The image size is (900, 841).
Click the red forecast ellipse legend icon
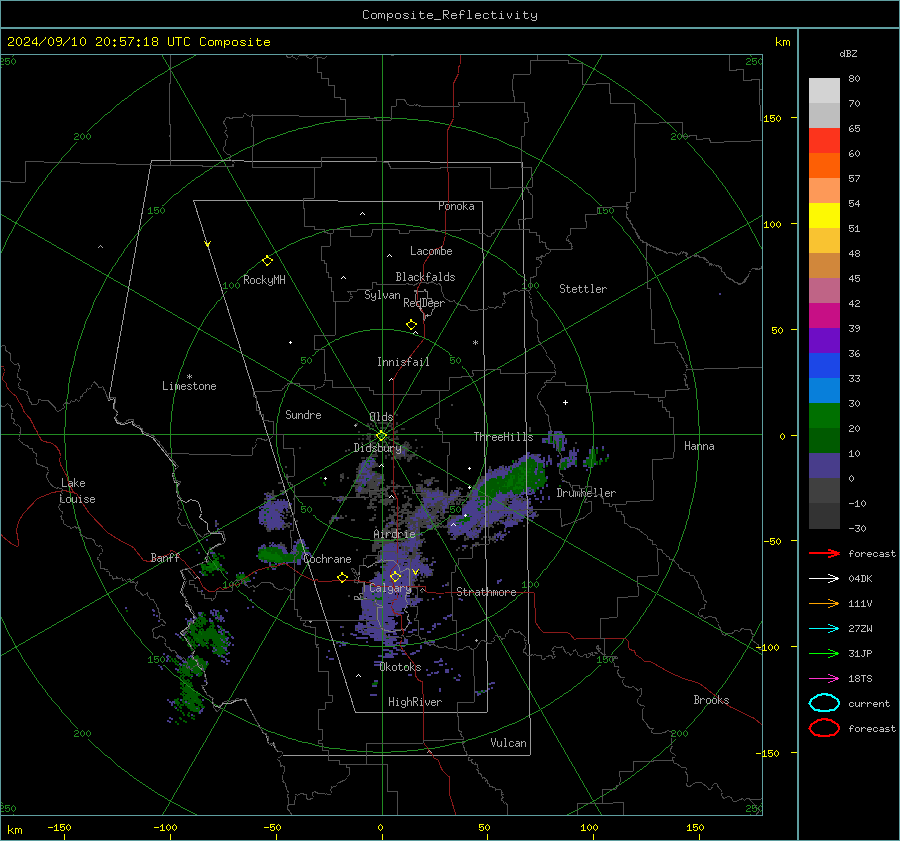tap(824, 728)
